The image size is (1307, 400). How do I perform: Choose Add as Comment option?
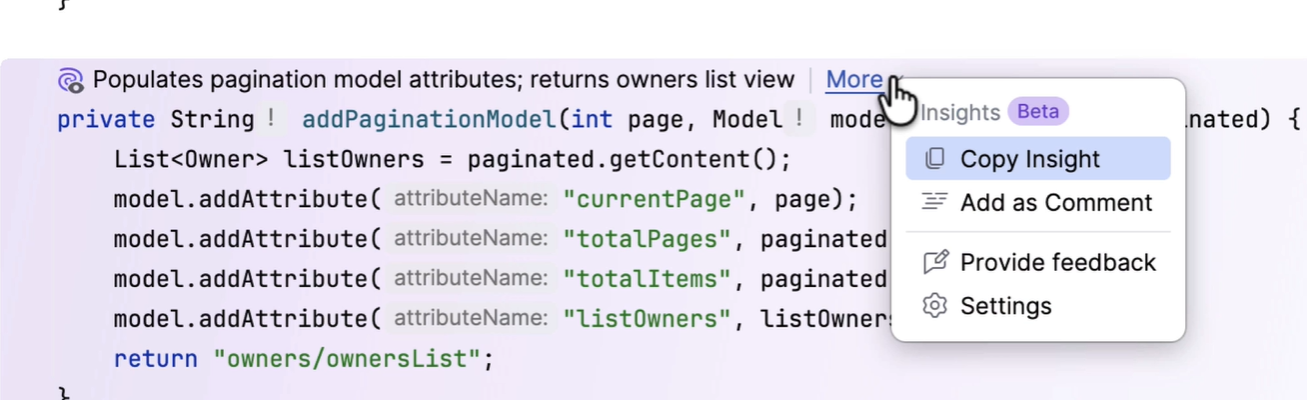[1038, 203]
